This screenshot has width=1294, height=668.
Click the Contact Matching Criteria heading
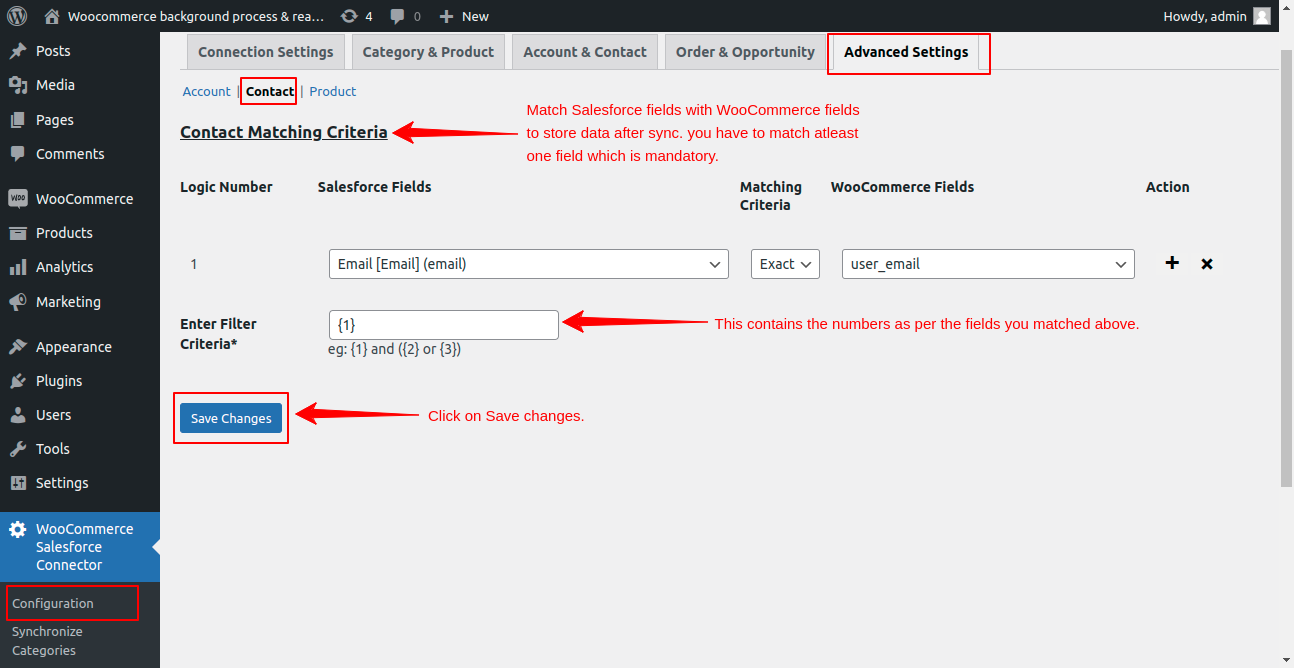[x=284, y=132]
